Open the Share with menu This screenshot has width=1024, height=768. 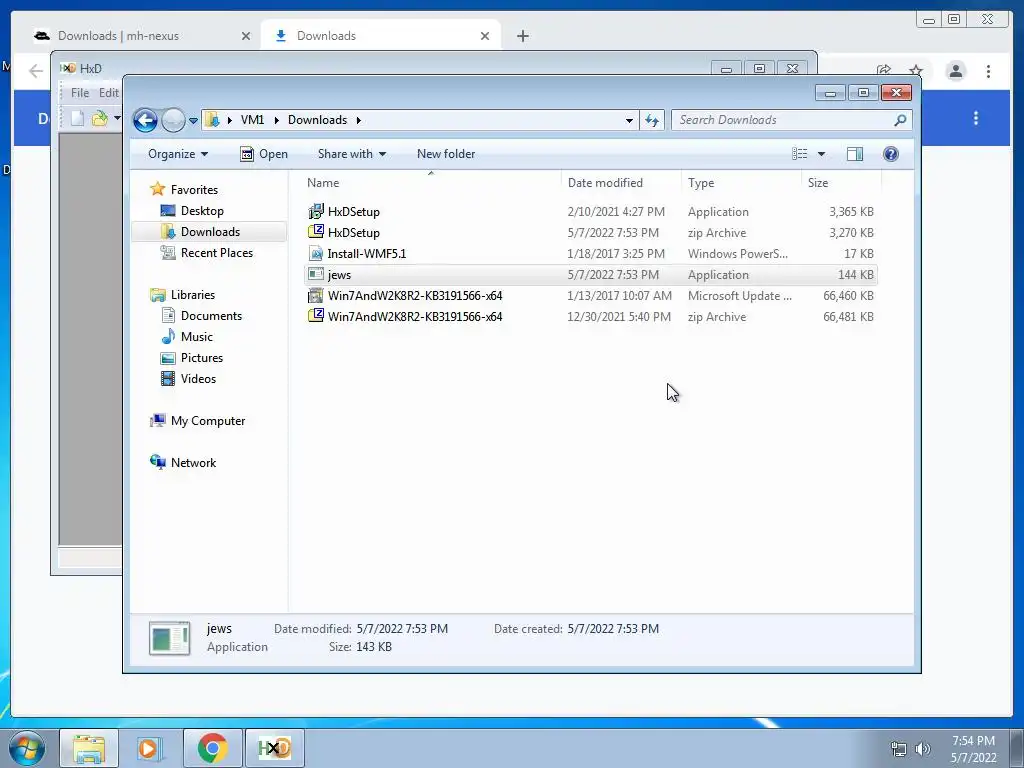(x=351, y=154)
